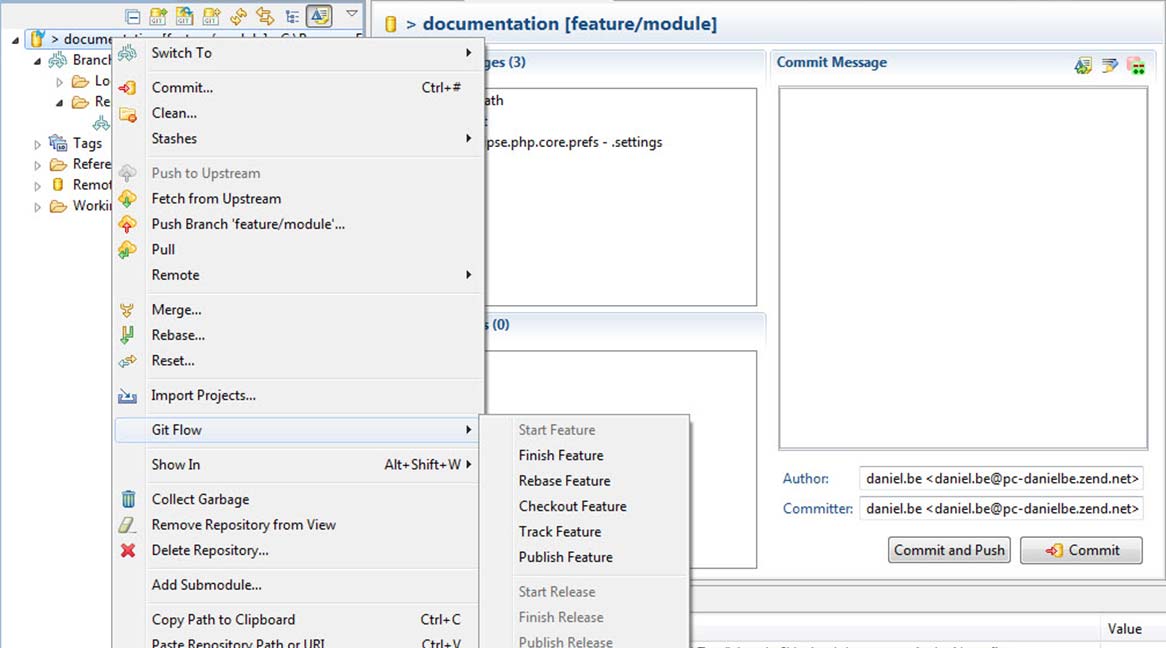The image size is (1166, 648).
Task: Click the Refresh icon in repositories toolbar
Action: coord(238,16)
